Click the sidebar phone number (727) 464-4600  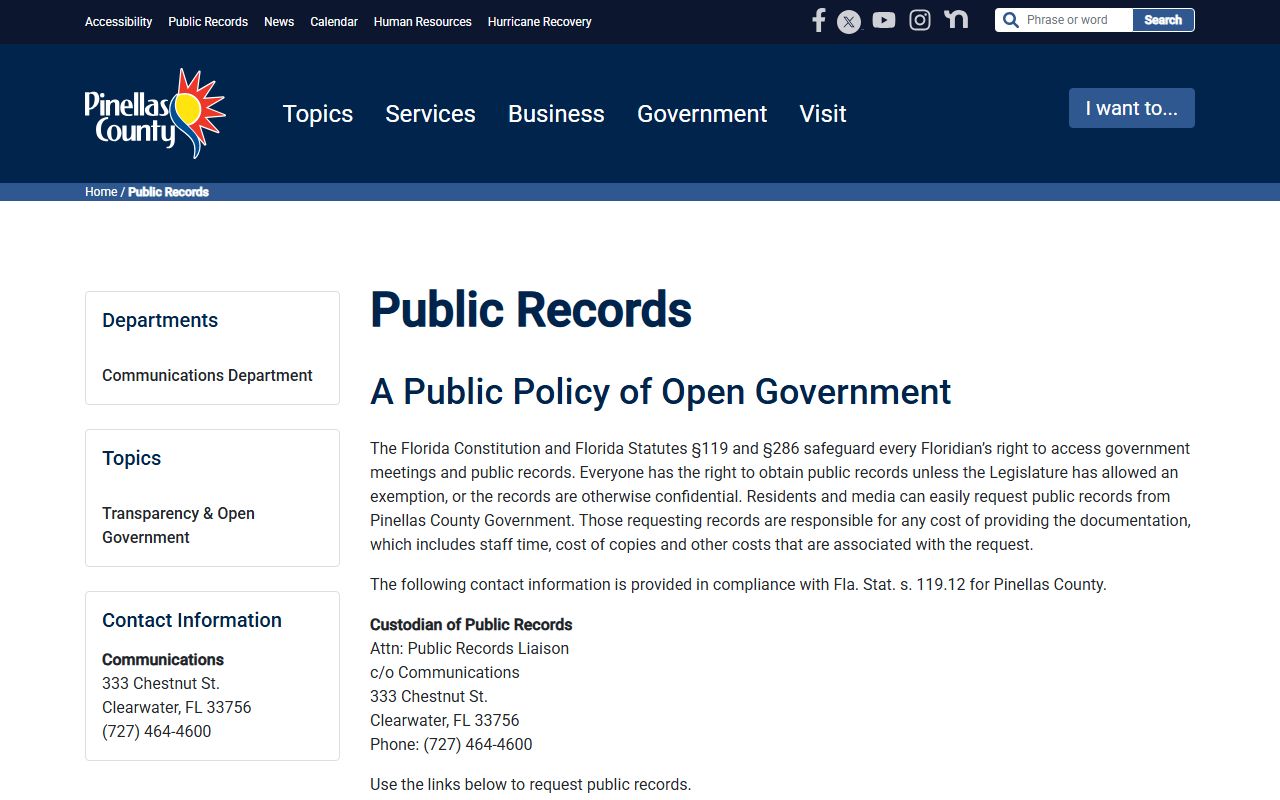pos(157,732)
